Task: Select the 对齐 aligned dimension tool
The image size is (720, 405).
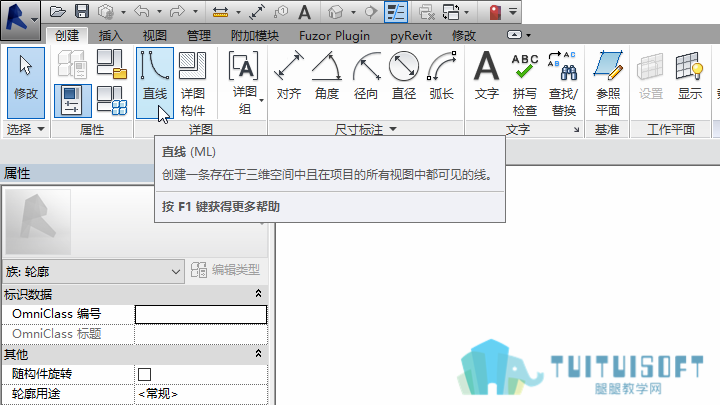Action: 289,76
